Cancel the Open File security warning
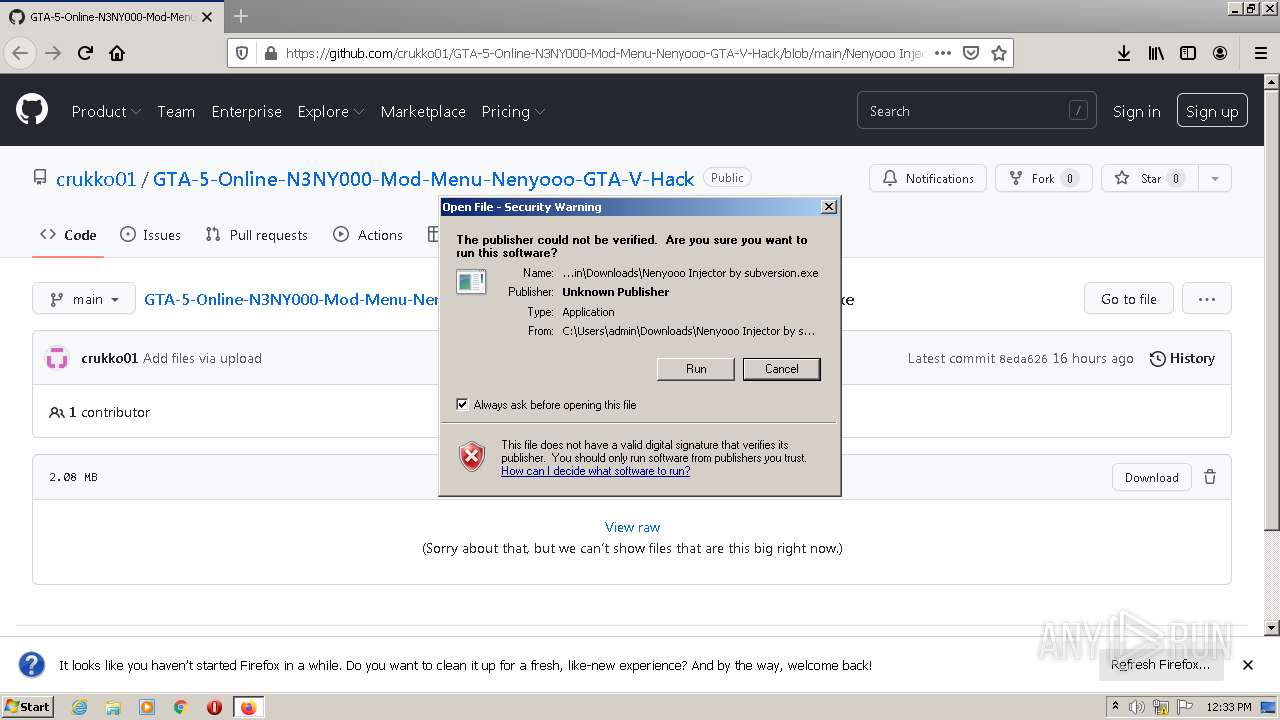The height and width of the screenshot is (720, 1280). coord(782,369)
